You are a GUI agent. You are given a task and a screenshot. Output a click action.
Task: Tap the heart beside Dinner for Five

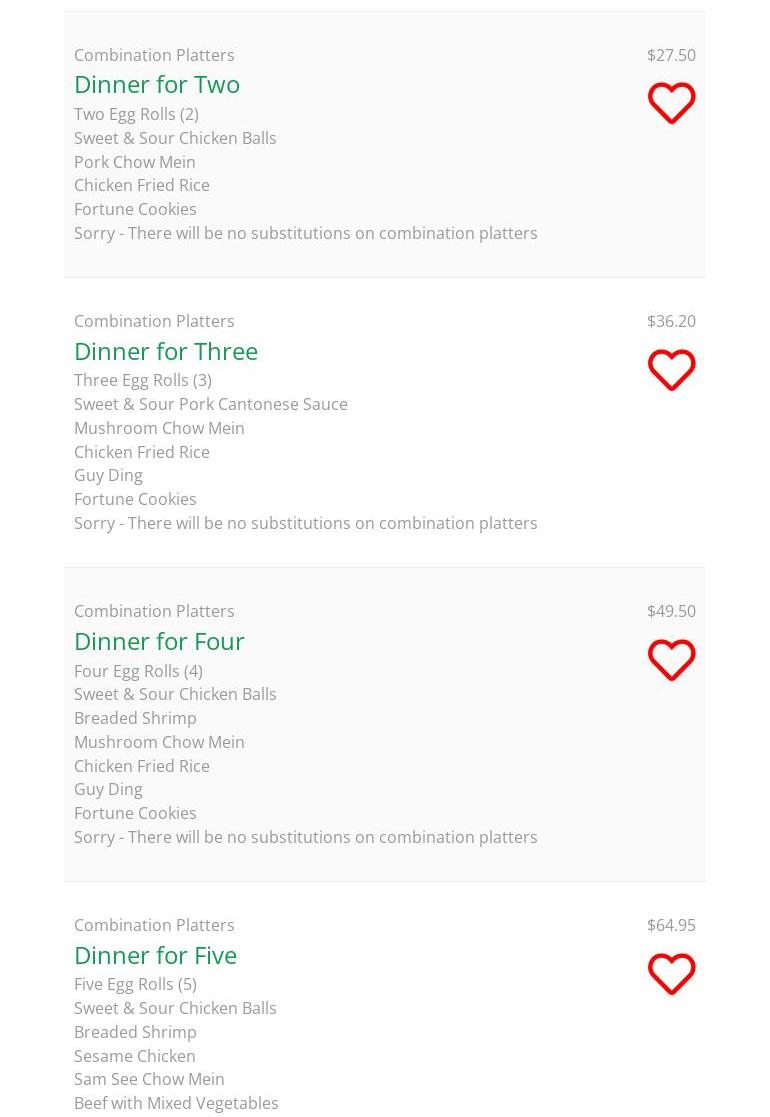(x=671, y=974)
